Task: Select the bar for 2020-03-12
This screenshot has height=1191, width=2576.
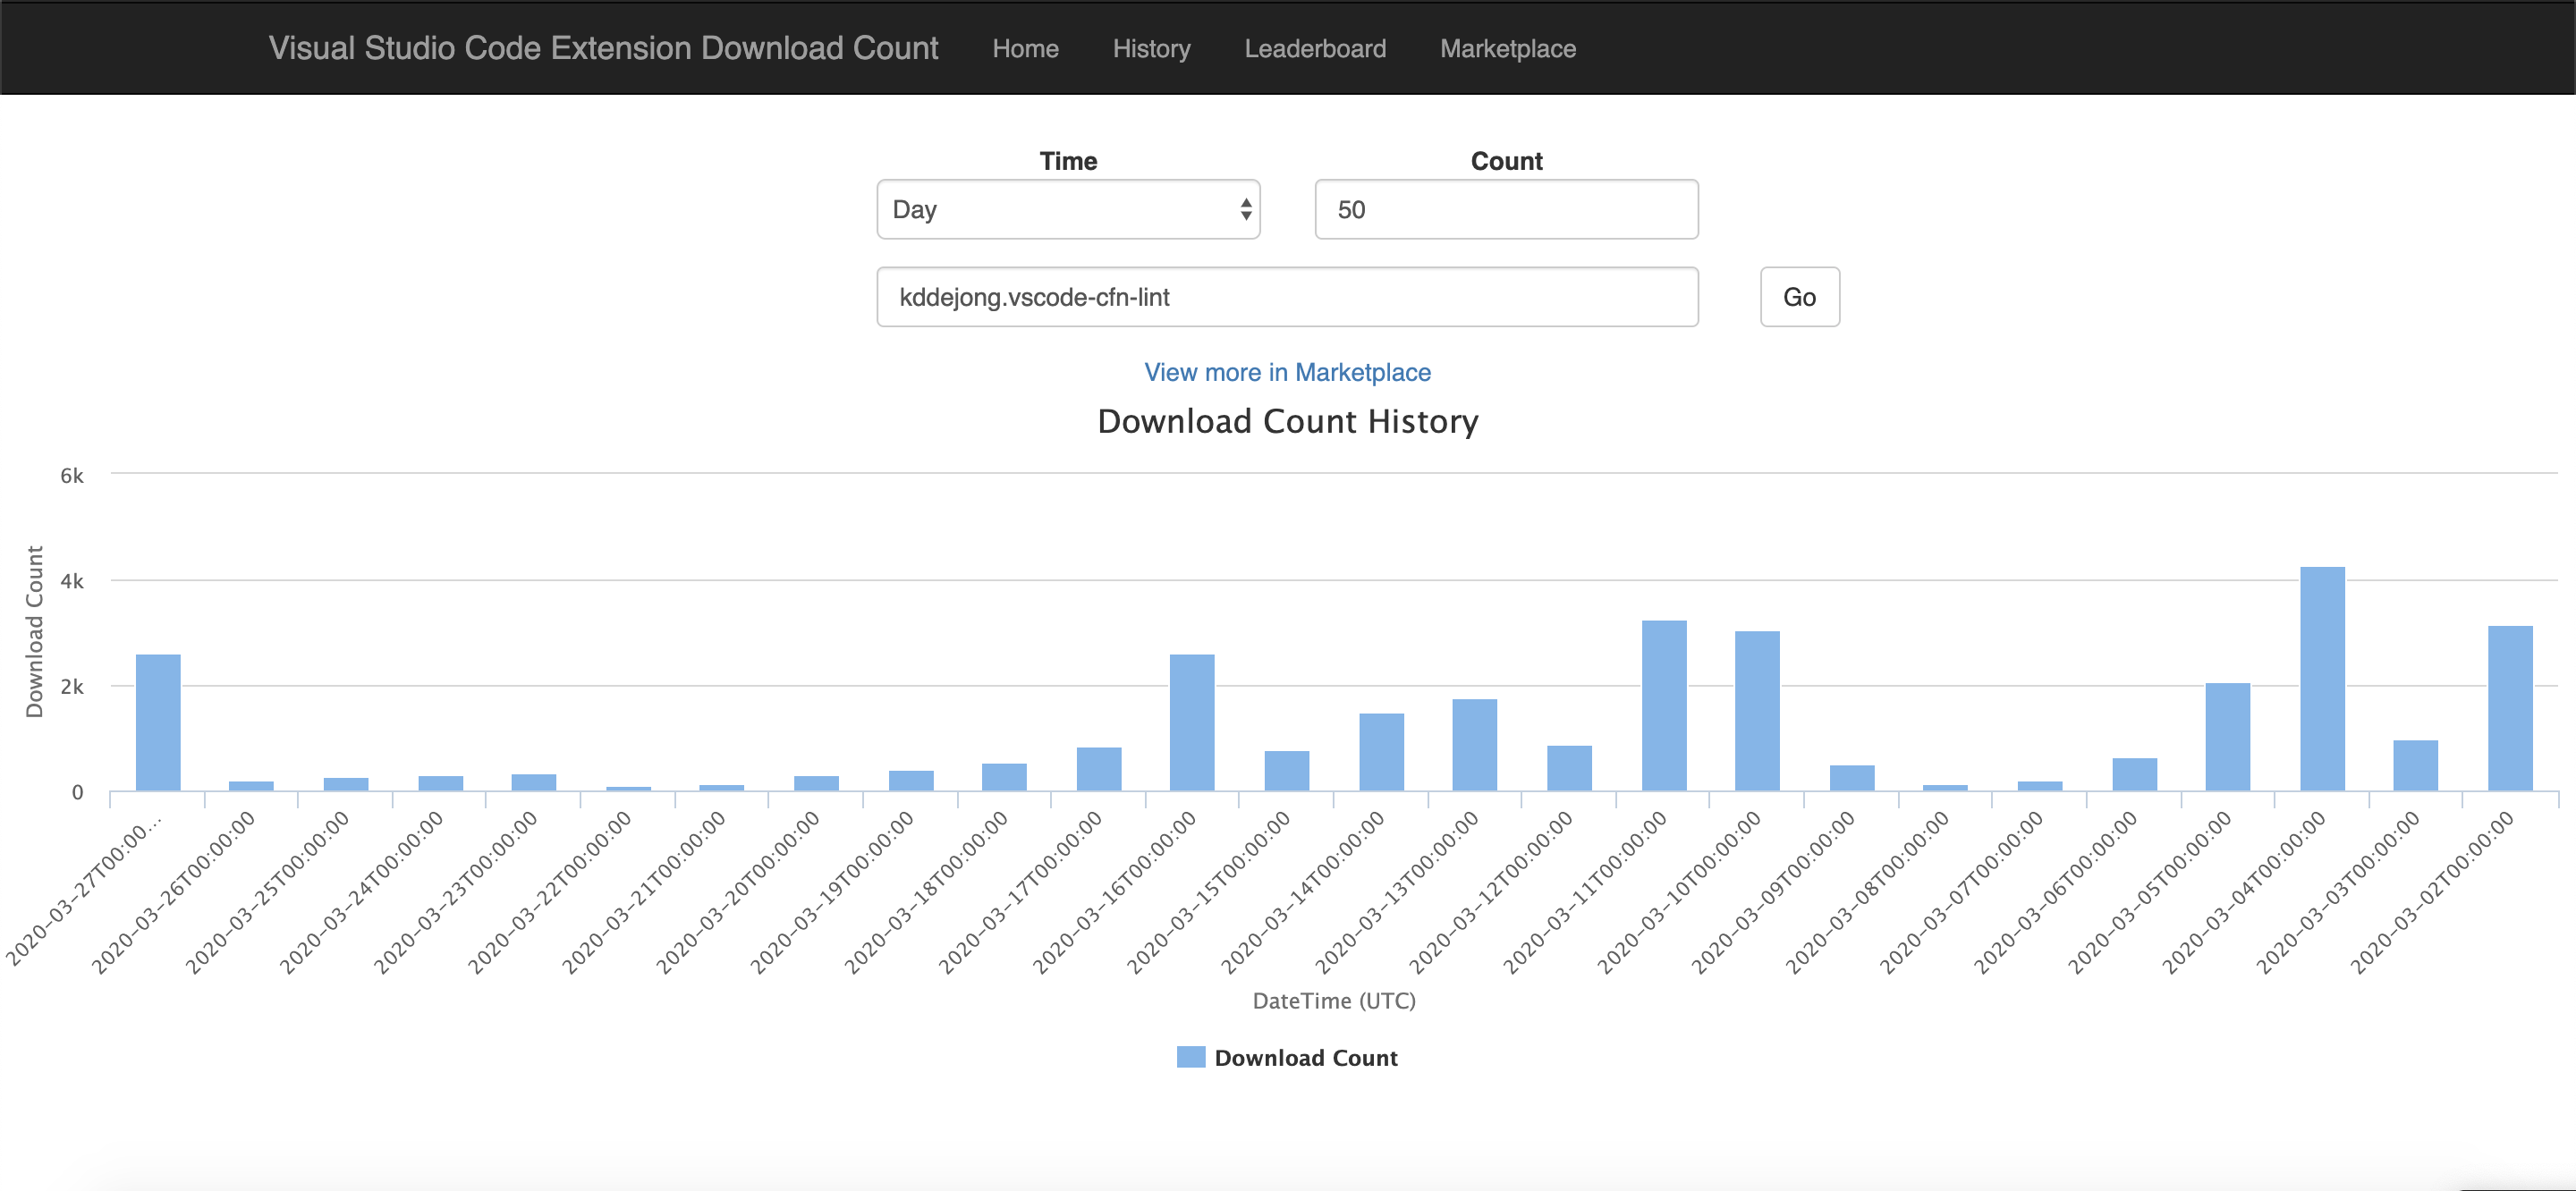Action: tap(1569, 768)
